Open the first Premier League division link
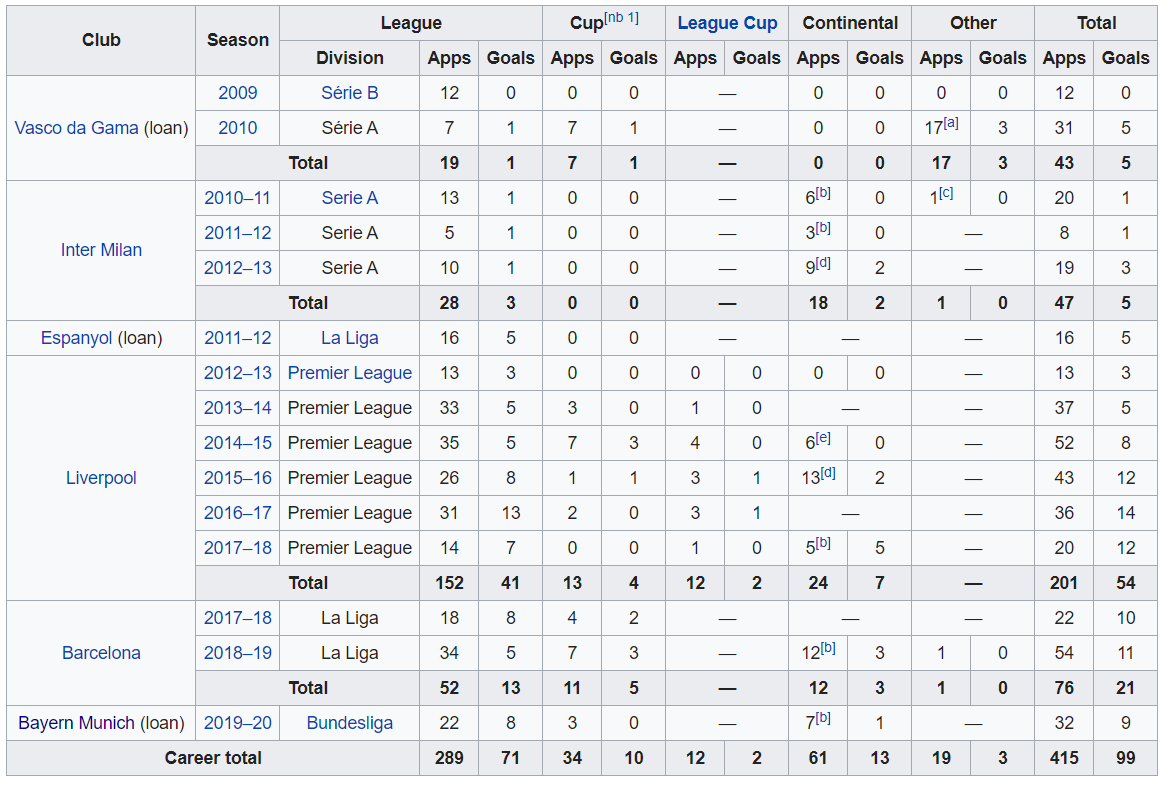 349,373
